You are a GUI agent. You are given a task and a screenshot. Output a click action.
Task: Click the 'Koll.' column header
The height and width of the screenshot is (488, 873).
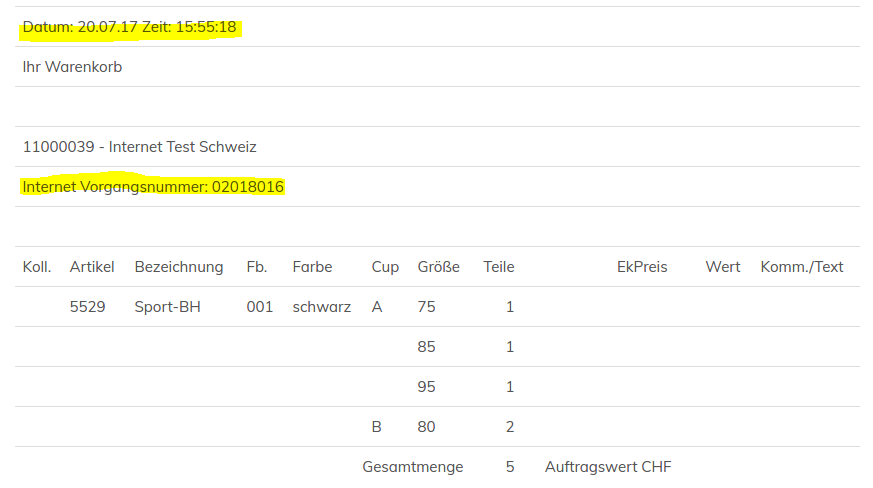[37, 267]
